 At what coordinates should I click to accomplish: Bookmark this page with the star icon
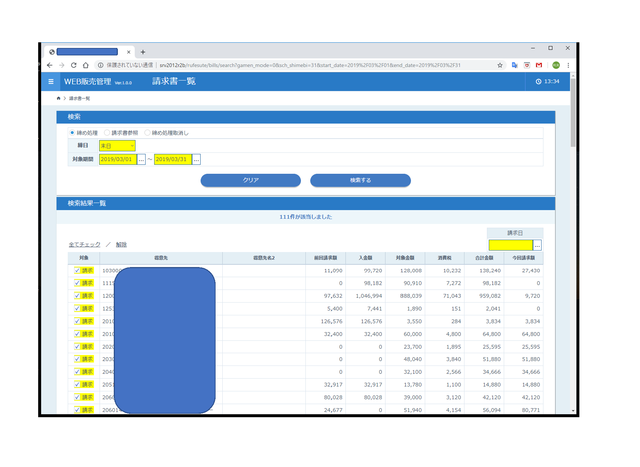coord(500,65)
